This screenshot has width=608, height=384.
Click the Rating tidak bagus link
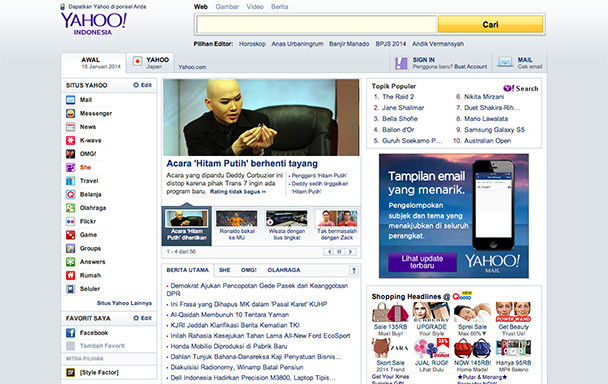click(x=238, y=192)
